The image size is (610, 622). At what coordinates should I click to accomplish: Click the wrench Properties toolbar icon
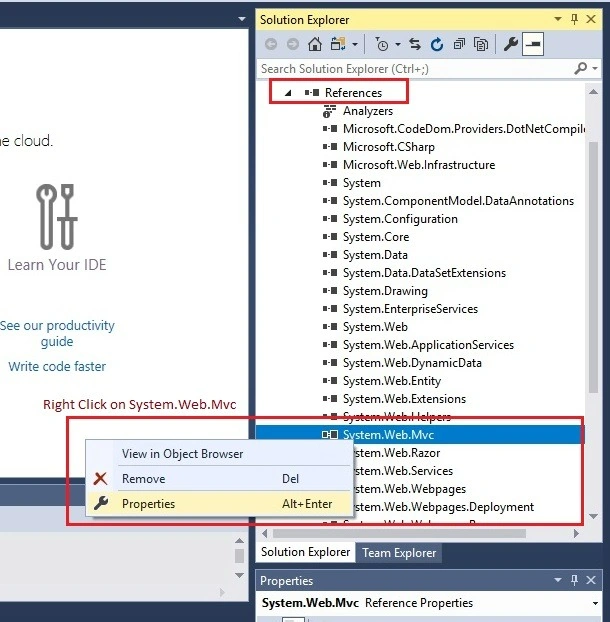(510, 44)
